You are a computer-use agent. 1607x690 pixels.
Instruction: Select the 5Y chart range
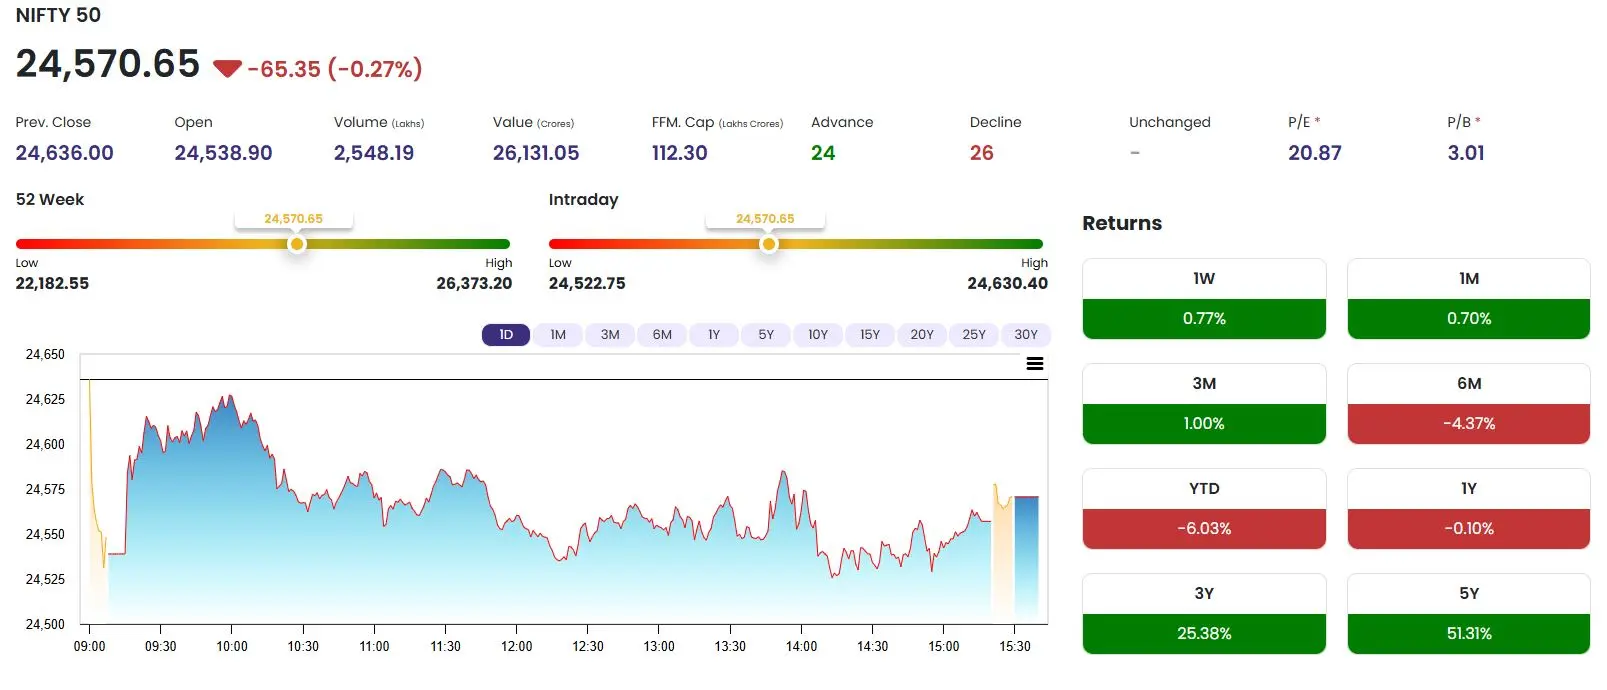(x=766, y=335)
